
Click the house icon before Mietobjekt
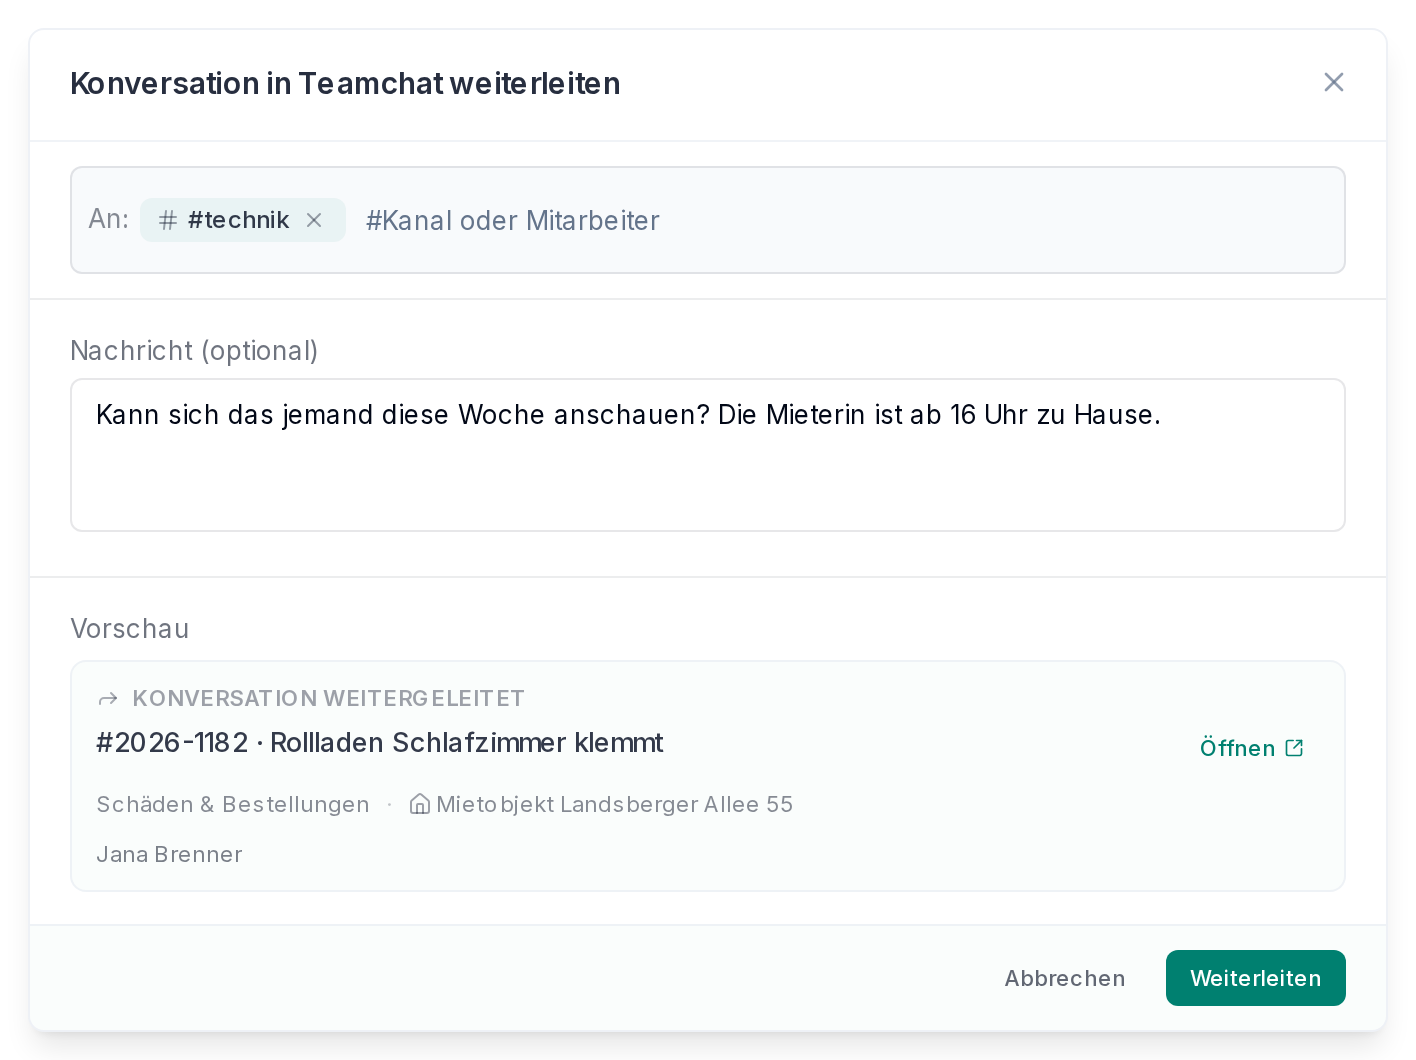[x=420, y=804]
